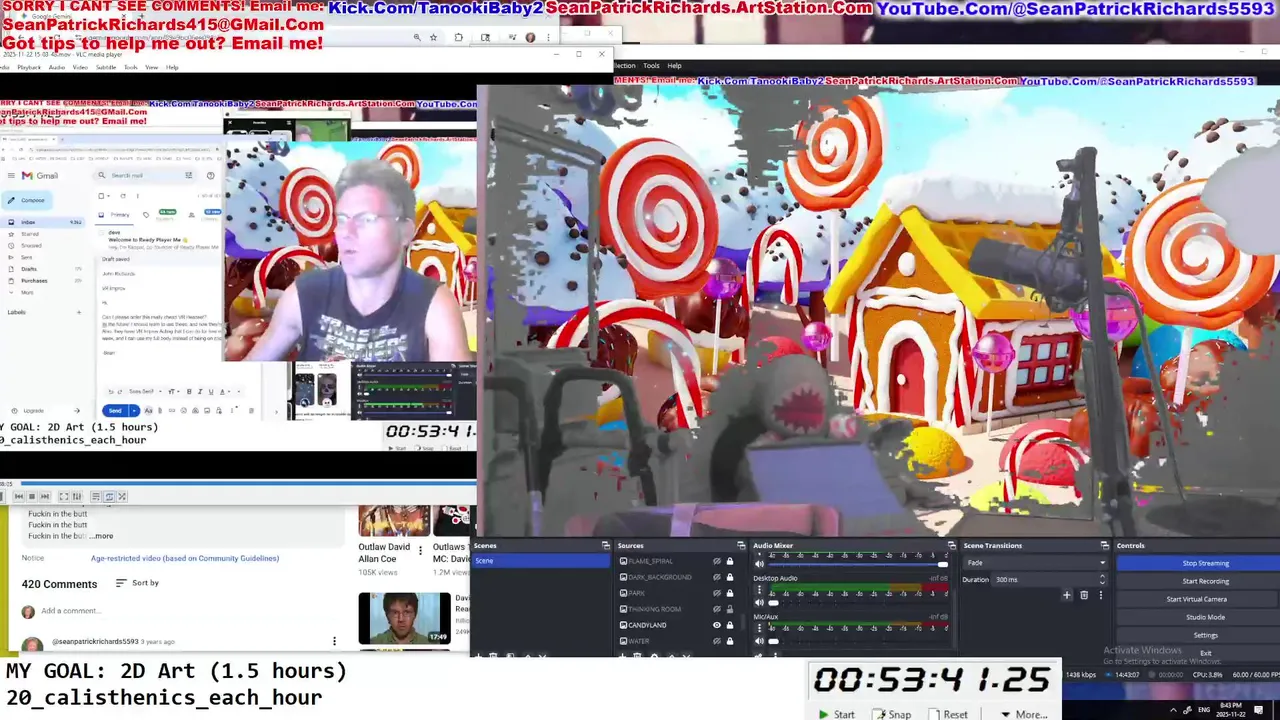The width and height of the screenshot is (1280, 720).
Task: Open transition properties three-dot menu
Action: (x=1101, y=595)
